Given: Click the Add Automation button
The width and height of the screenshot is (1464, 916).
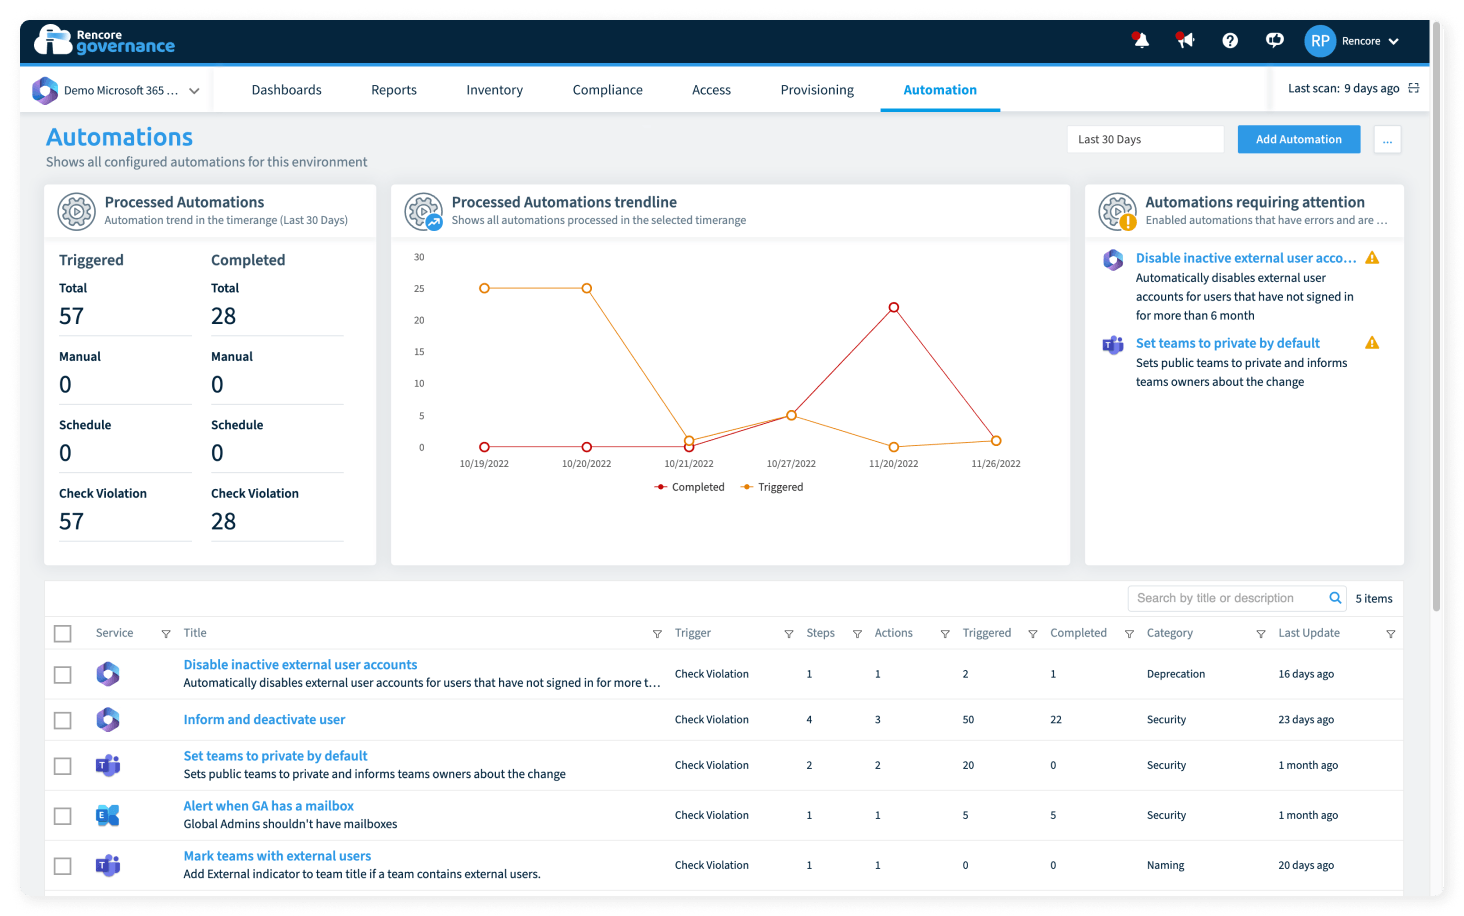Looking at the screenshot, I should (1299, 139).
